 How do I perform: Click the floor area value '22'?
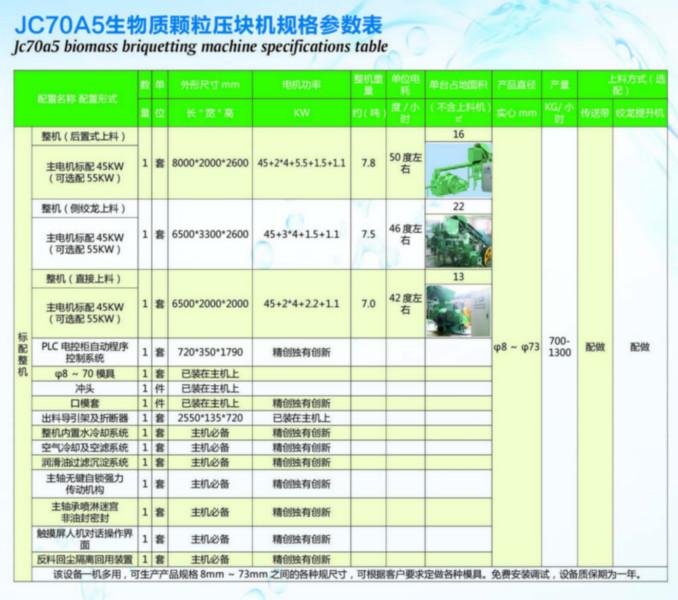click(x=459, y=207)
